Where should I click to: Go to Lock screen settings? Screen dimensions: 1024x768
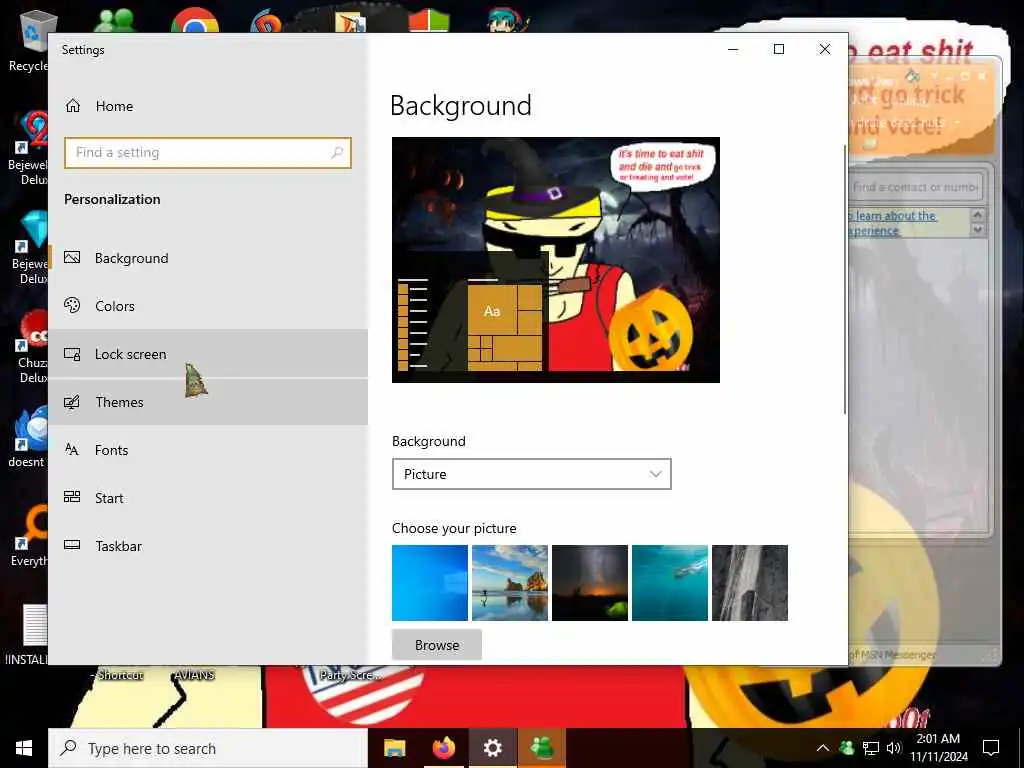click(208, 354)
